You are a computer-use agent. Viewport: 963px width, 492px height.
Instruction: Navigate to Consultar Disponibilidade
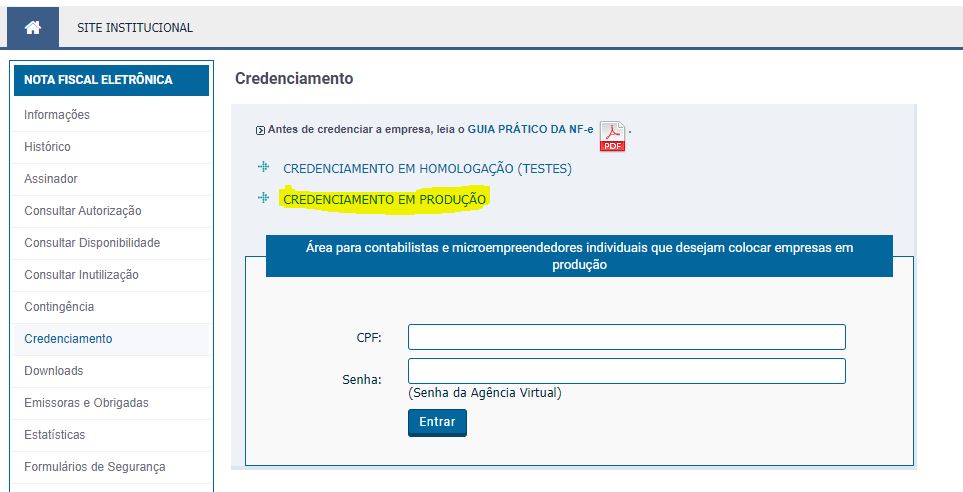coord(92,243)
